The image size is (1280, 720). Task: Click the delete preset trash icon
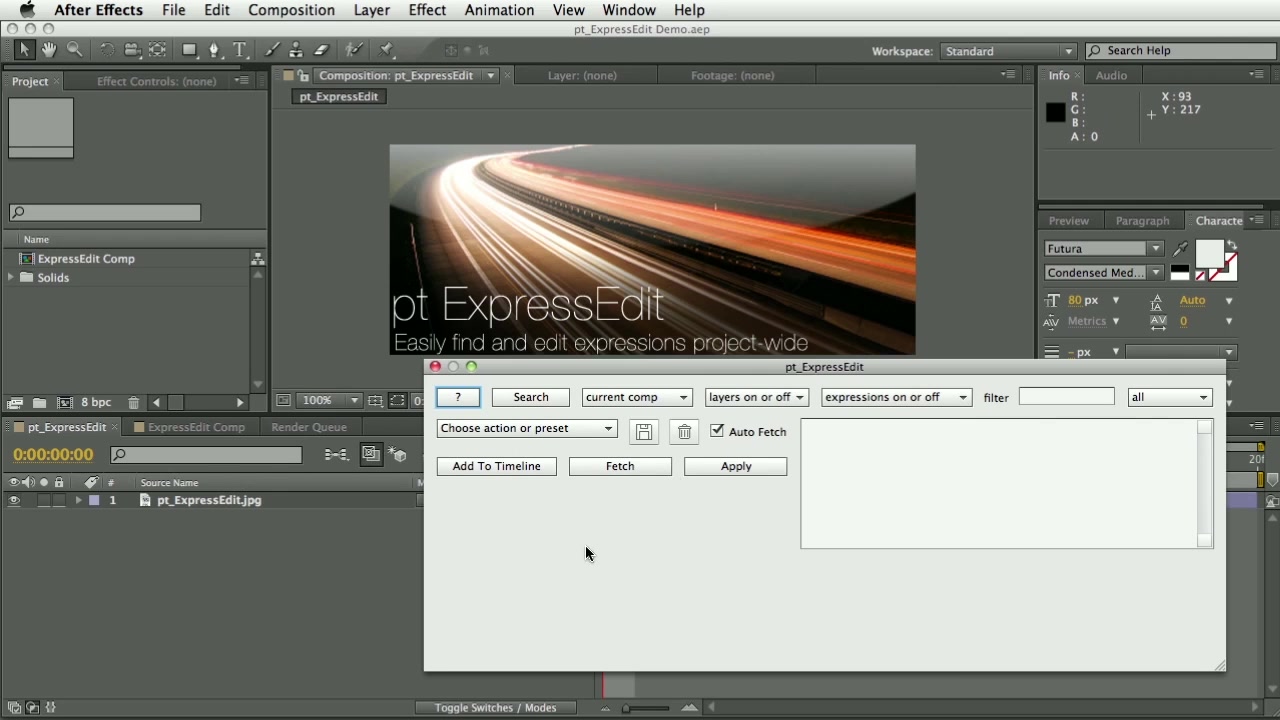coord(684,432)
